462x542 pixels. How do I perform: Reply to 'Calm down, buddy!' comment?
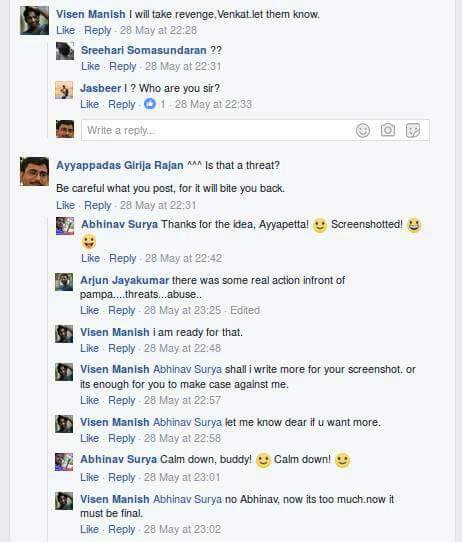click(122, 477)
